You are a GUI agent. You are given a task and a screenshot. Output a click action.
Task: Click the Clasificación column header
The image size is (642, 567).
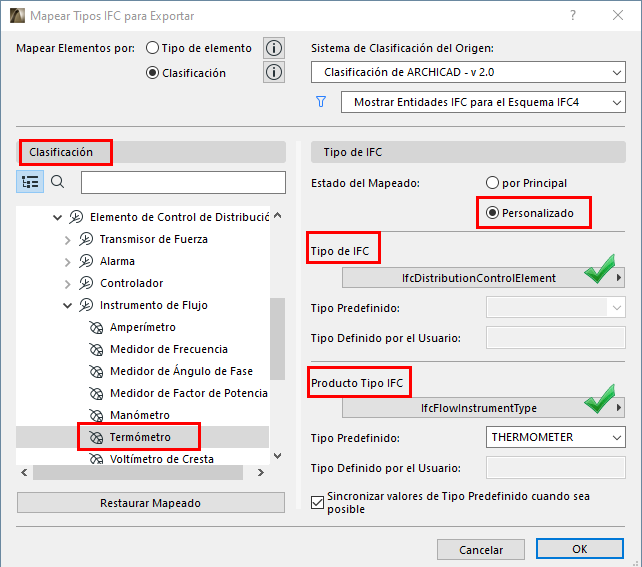click(151, 152)
